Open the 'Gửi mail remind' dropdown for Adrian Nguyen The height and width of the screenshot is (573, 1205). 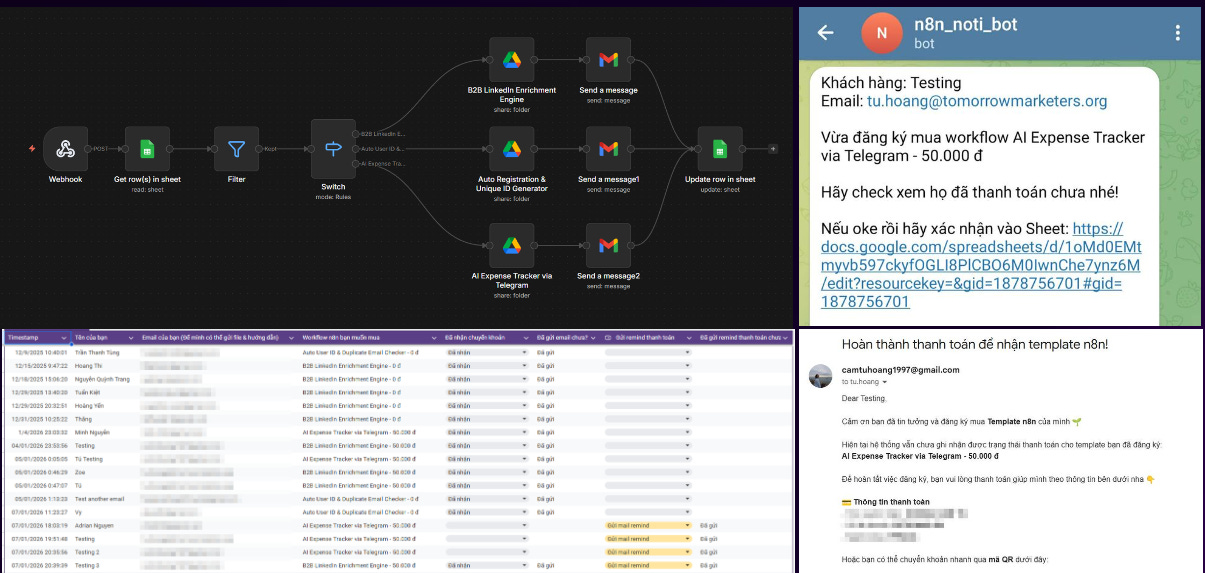pos(648,525)
